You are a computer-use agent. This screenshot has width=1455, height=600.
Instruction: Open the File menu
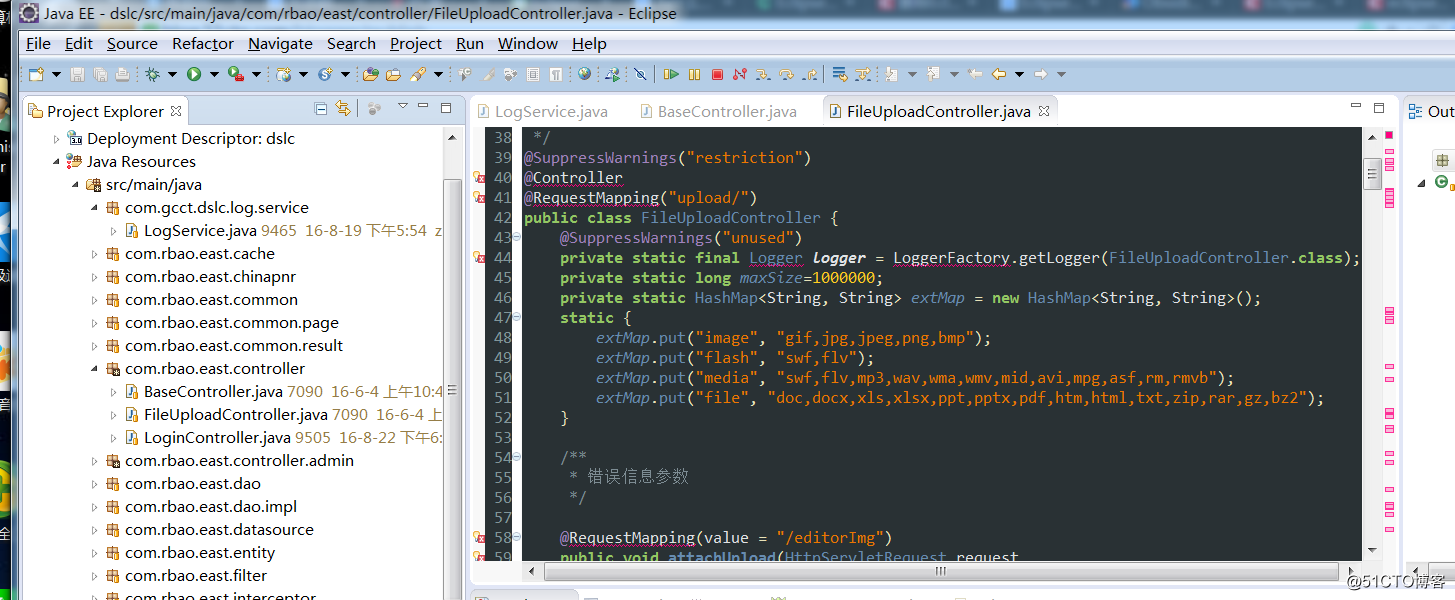tap(38, 43)
